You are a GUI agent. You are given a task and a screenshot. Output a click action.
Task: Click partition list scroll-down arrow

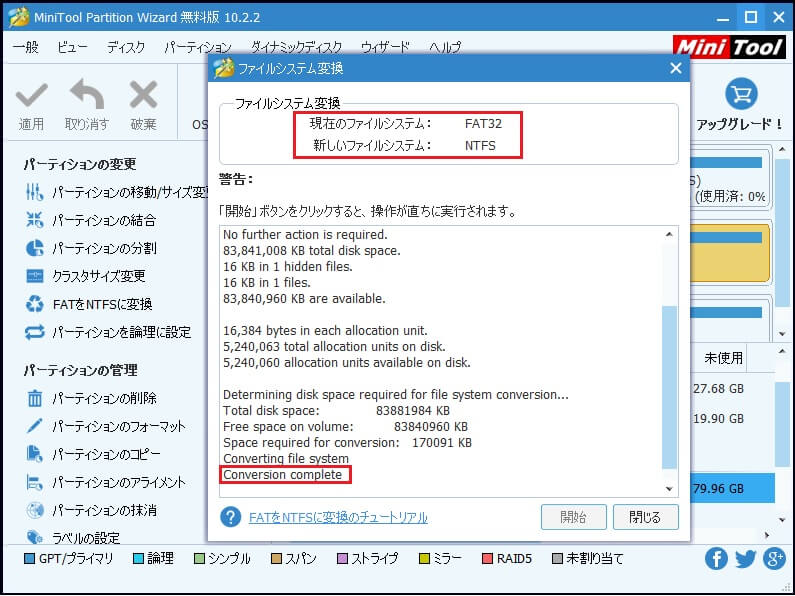(782, 520)
